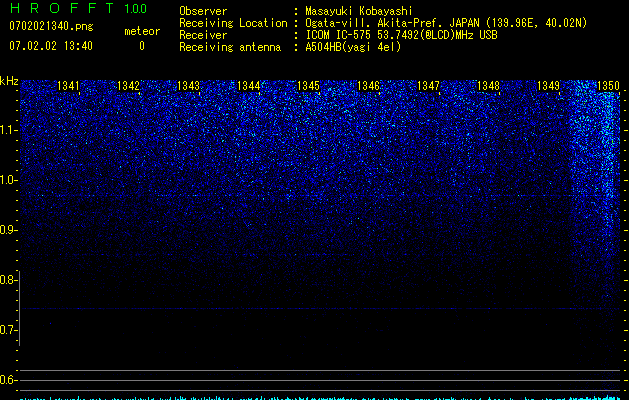Click time marker 1343
Screen dimensions: 629x400
click(x=188, y=86)
